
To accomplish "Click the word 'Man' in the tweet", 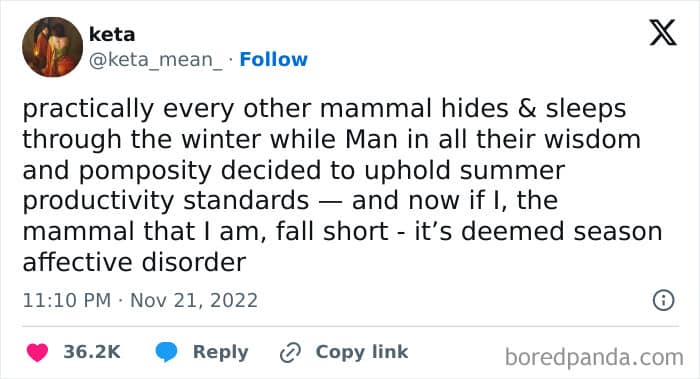I will pyautogui.click(x=371, y=139).
